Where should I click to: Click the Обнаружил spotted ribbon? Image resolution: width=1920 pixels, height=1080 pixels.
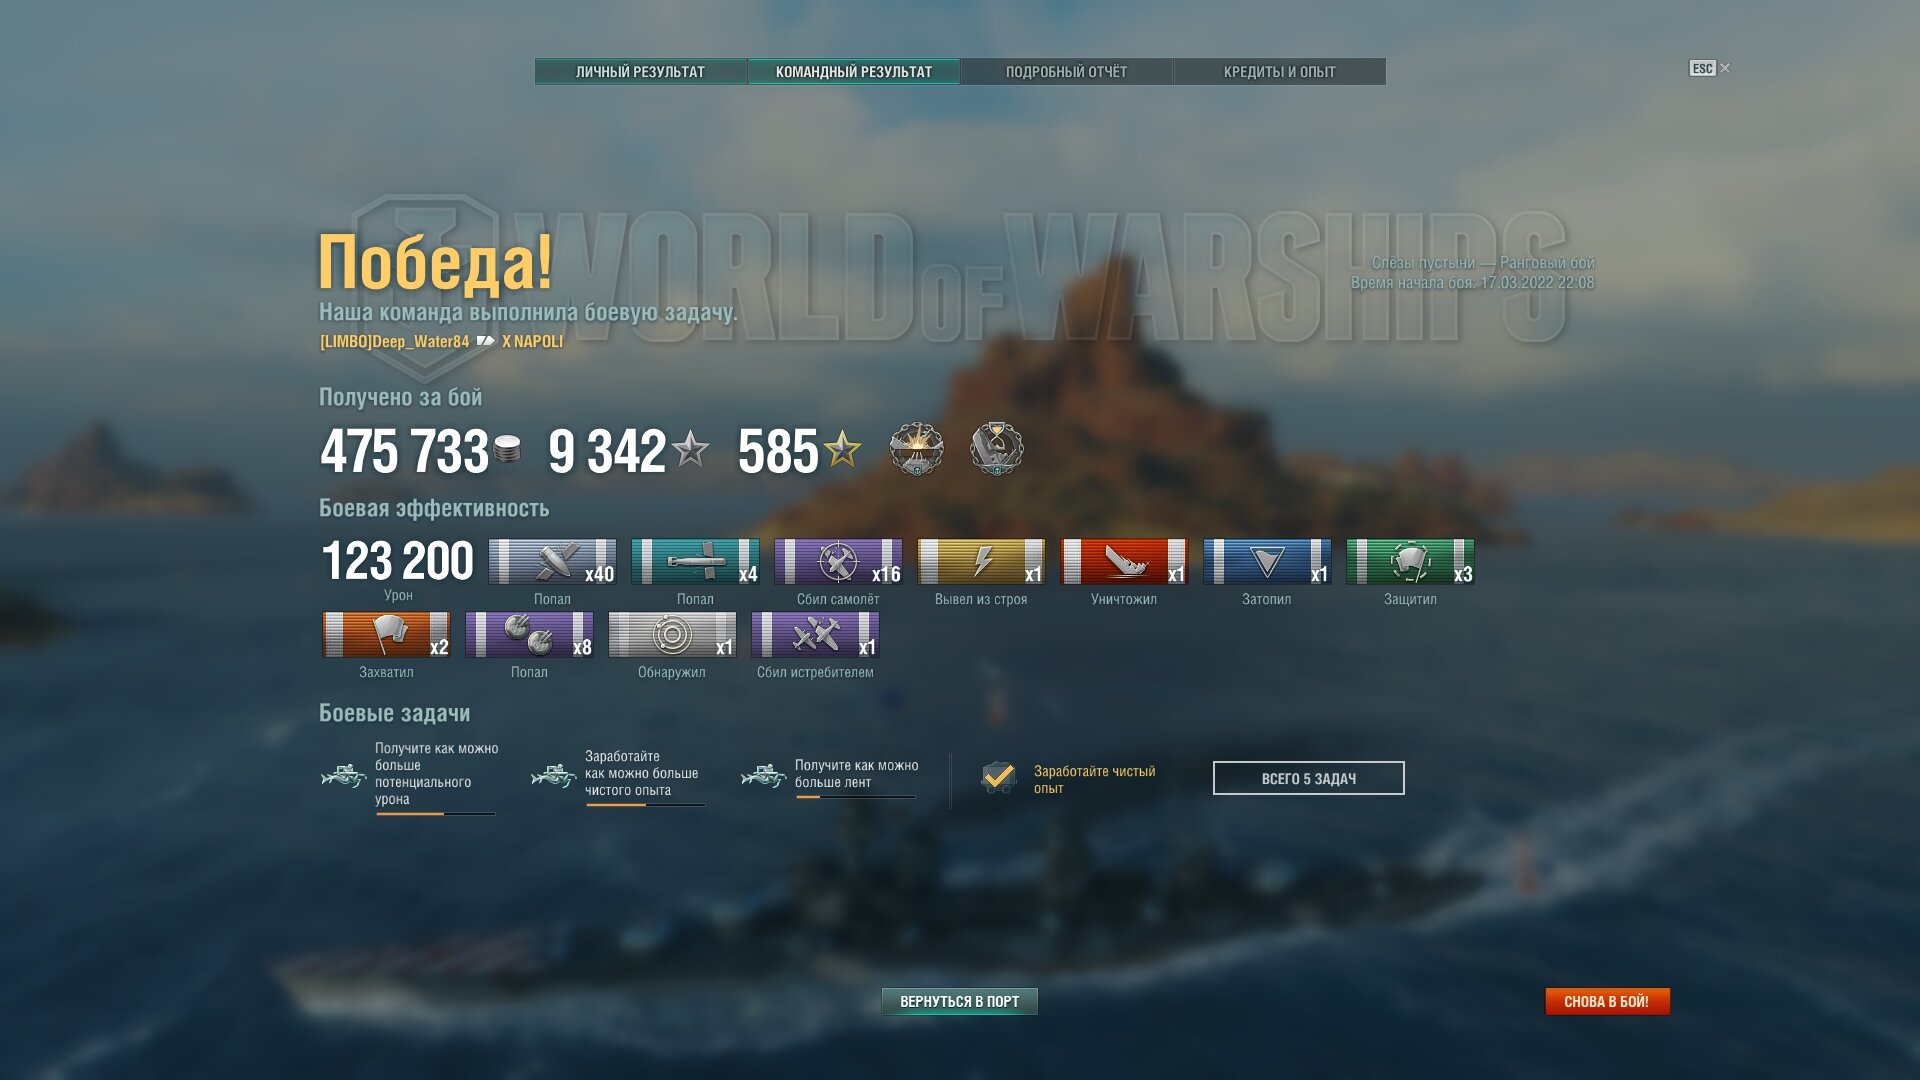672,634
